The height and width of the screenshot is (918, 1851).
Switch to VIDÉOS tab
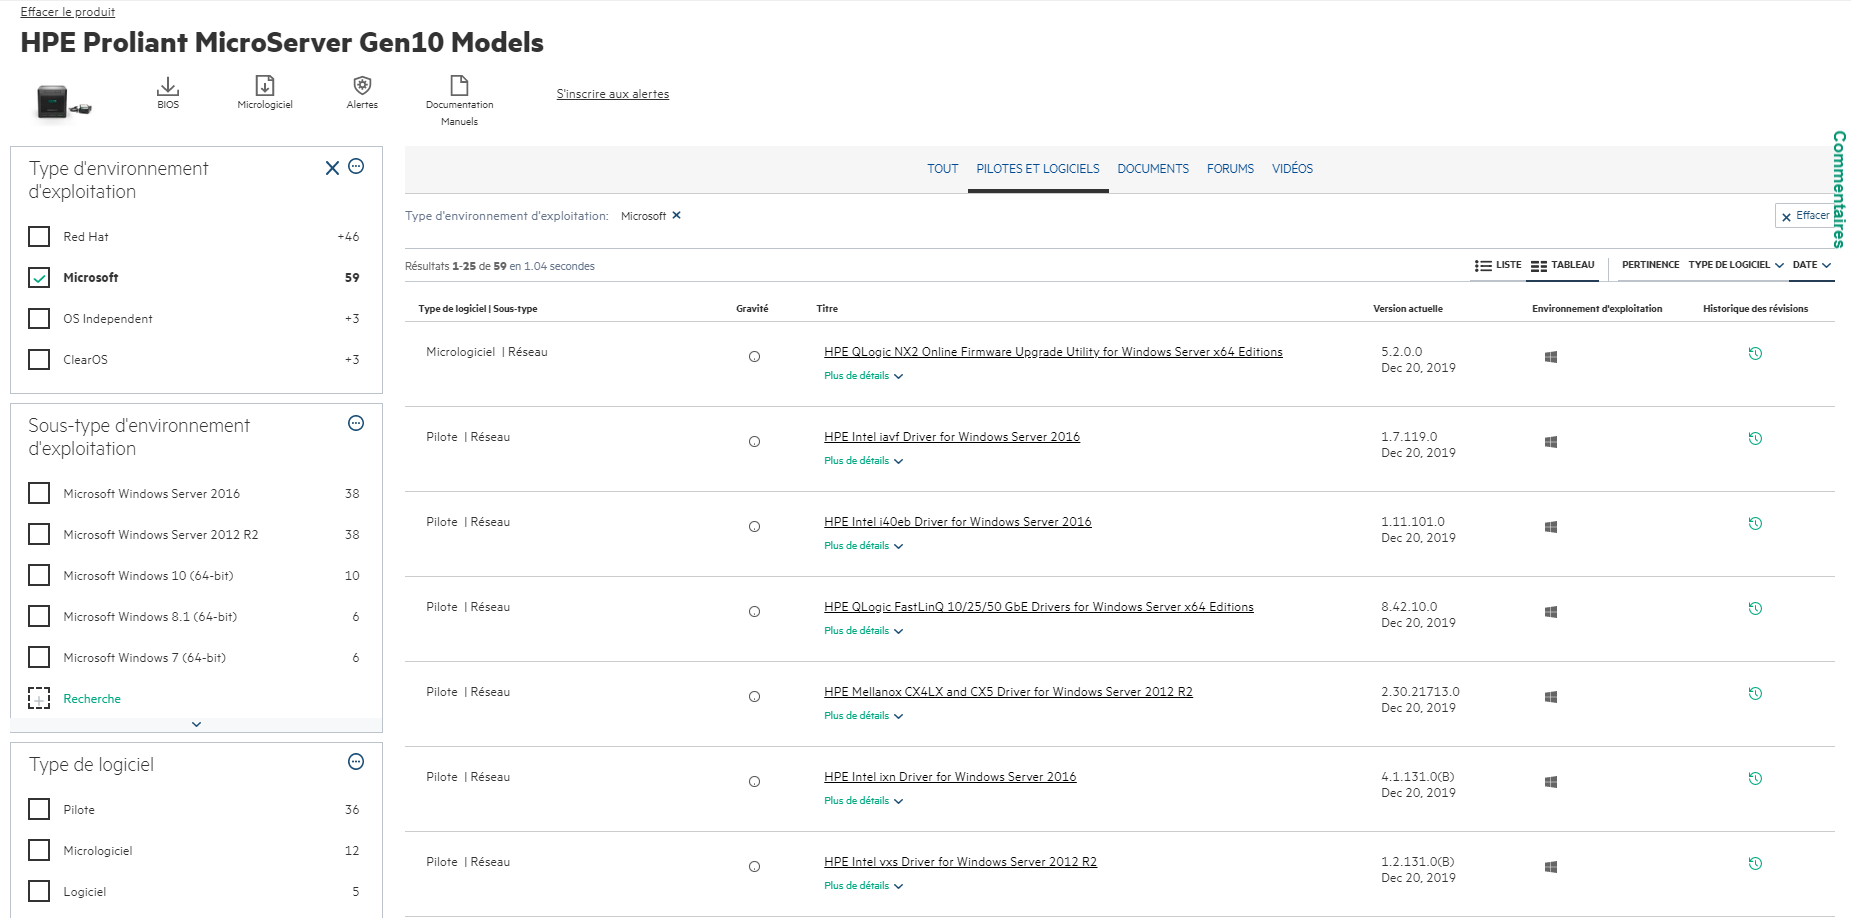[1292, 169]
